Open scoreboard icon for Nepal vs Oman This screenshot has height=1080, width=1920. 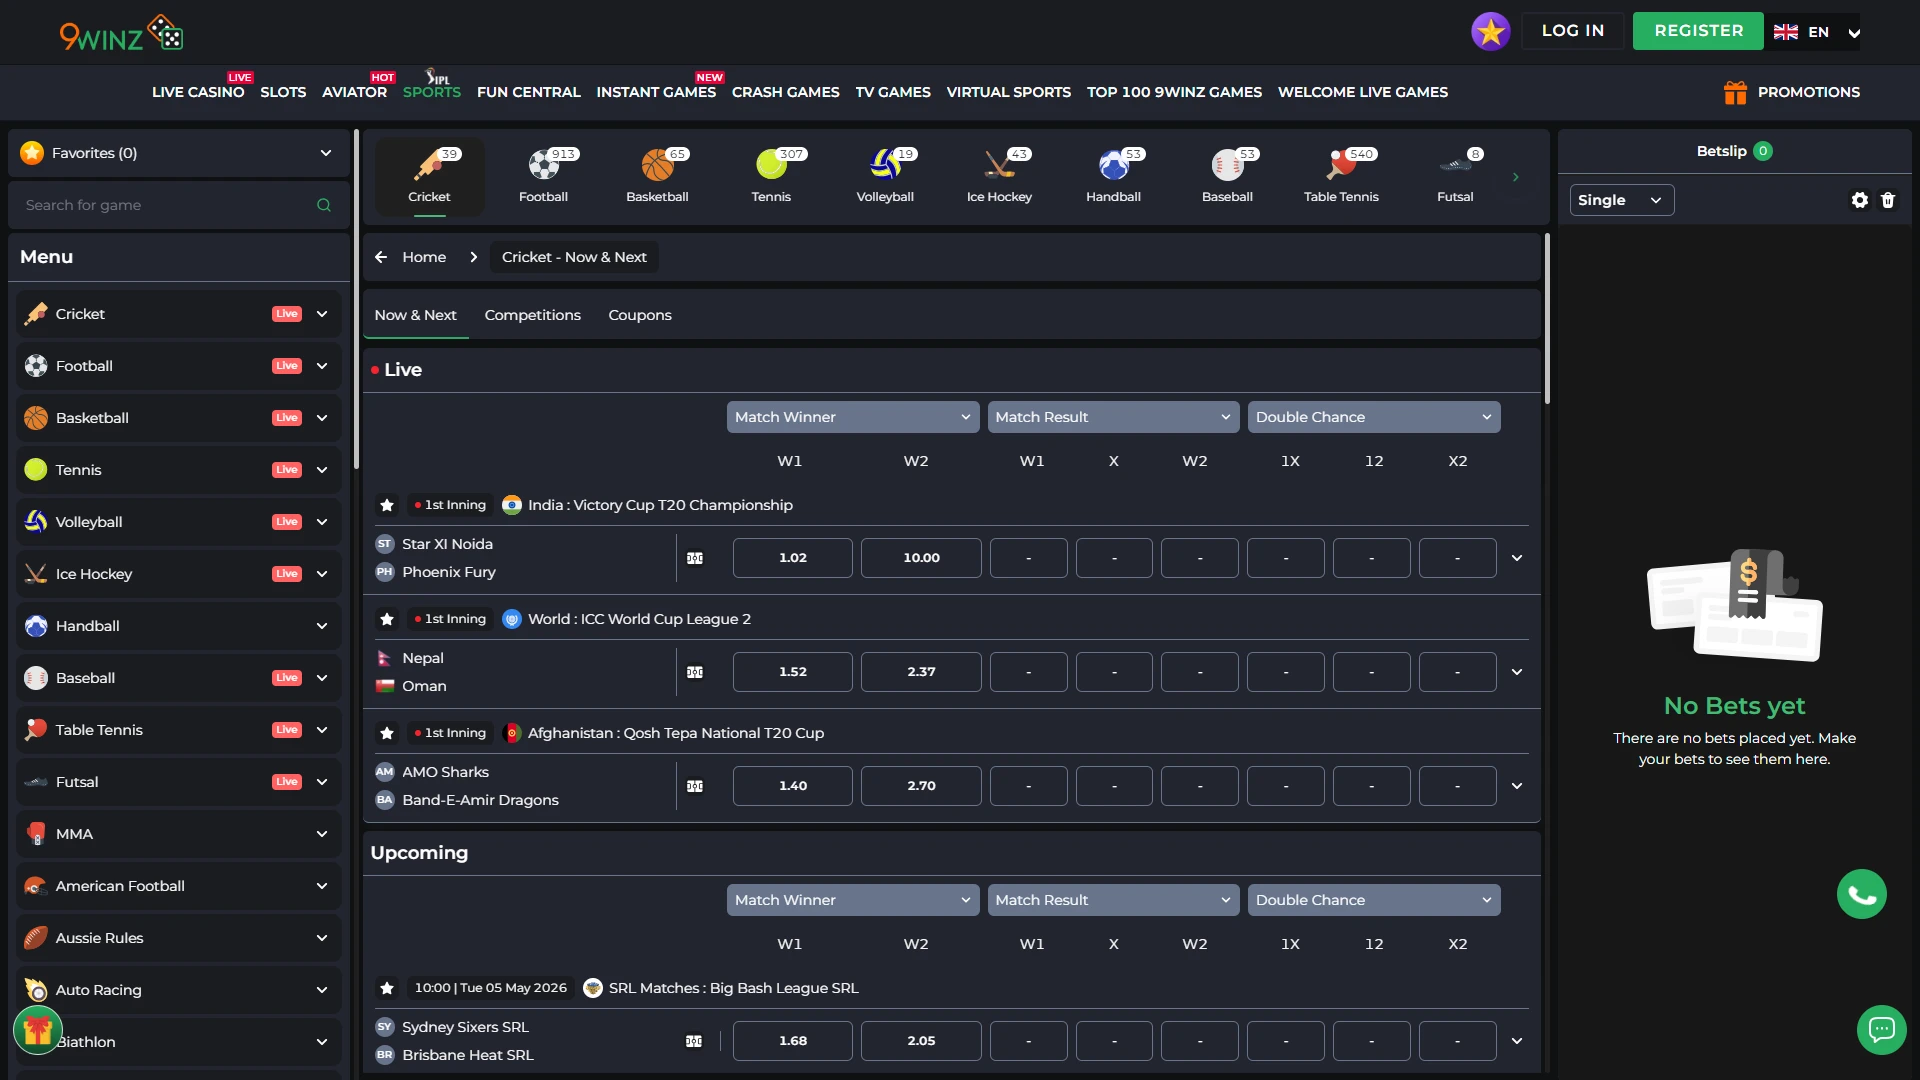click(695, 672)
